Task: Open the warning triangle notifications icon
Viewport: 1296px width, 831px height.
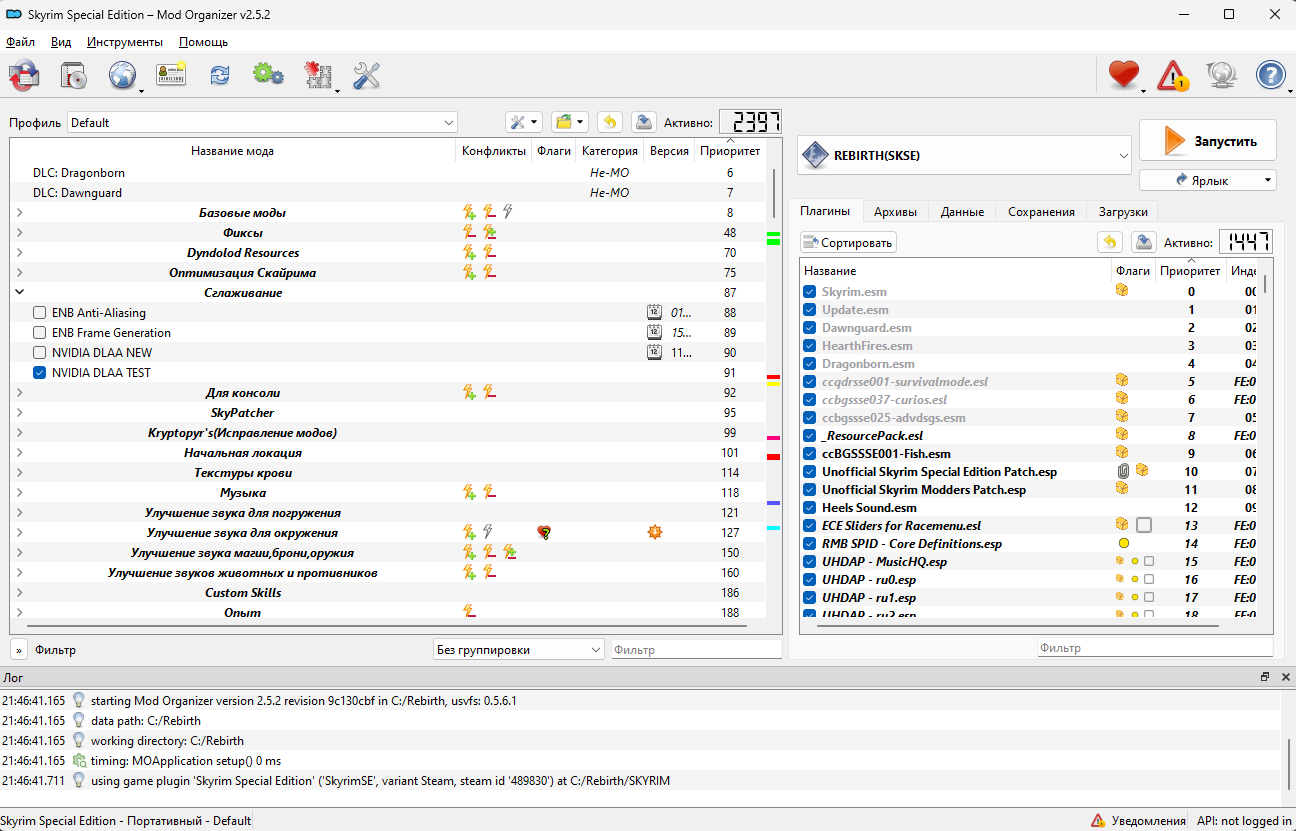Action: click(x=1172, y=76)
